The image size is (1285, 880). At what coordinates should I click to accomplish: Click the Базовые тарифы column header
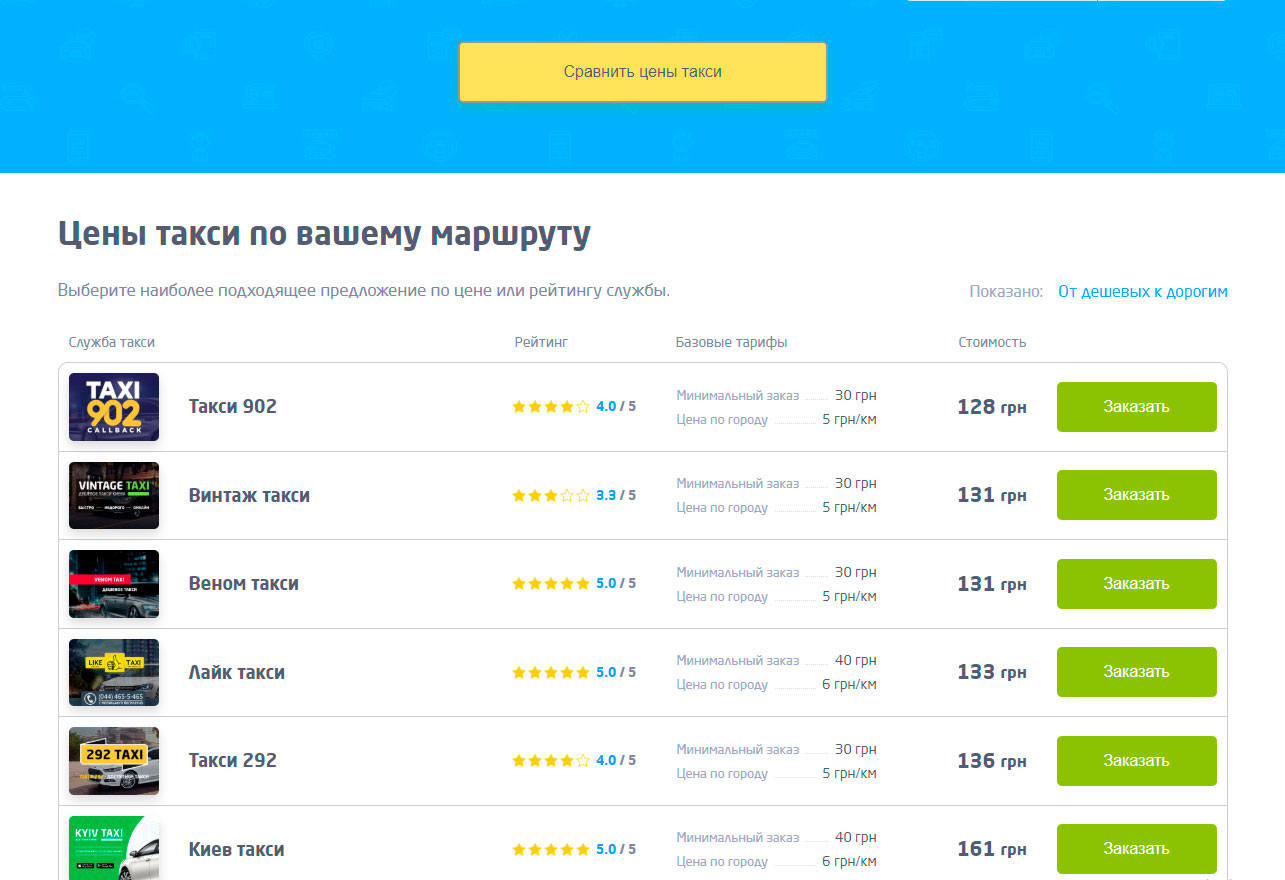pos(731,342)
